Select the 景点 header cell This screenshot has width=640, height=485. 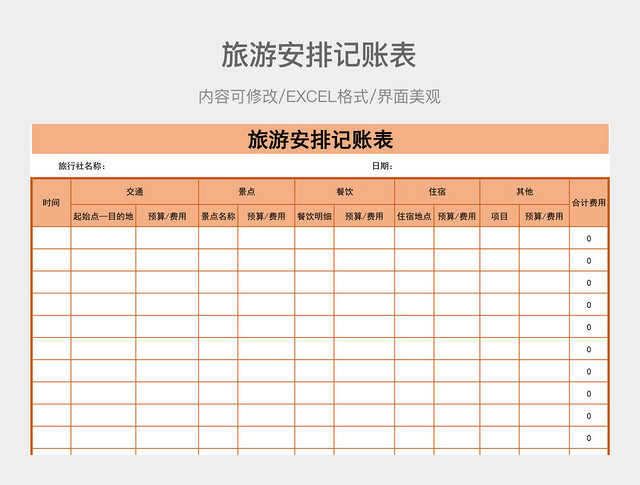click(247, 191)
